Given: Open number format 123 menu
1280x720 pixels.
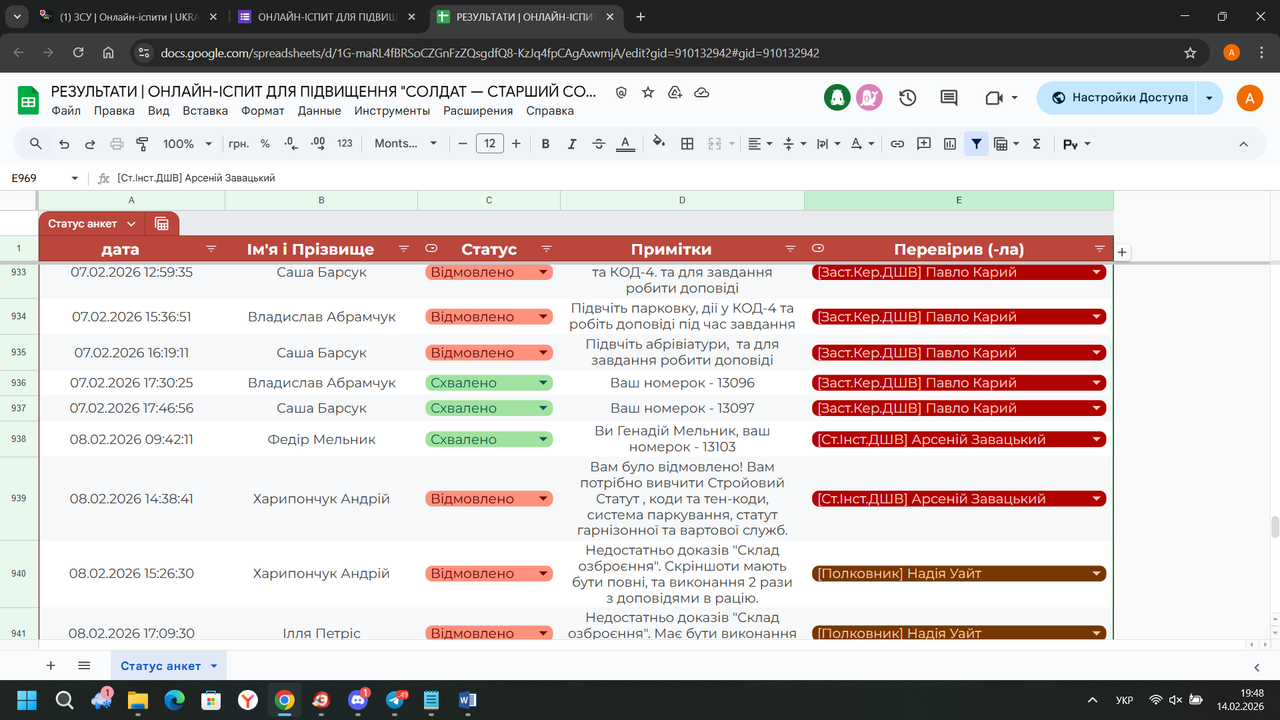Looking at the screenshot, I should click(x=345, y=144).
